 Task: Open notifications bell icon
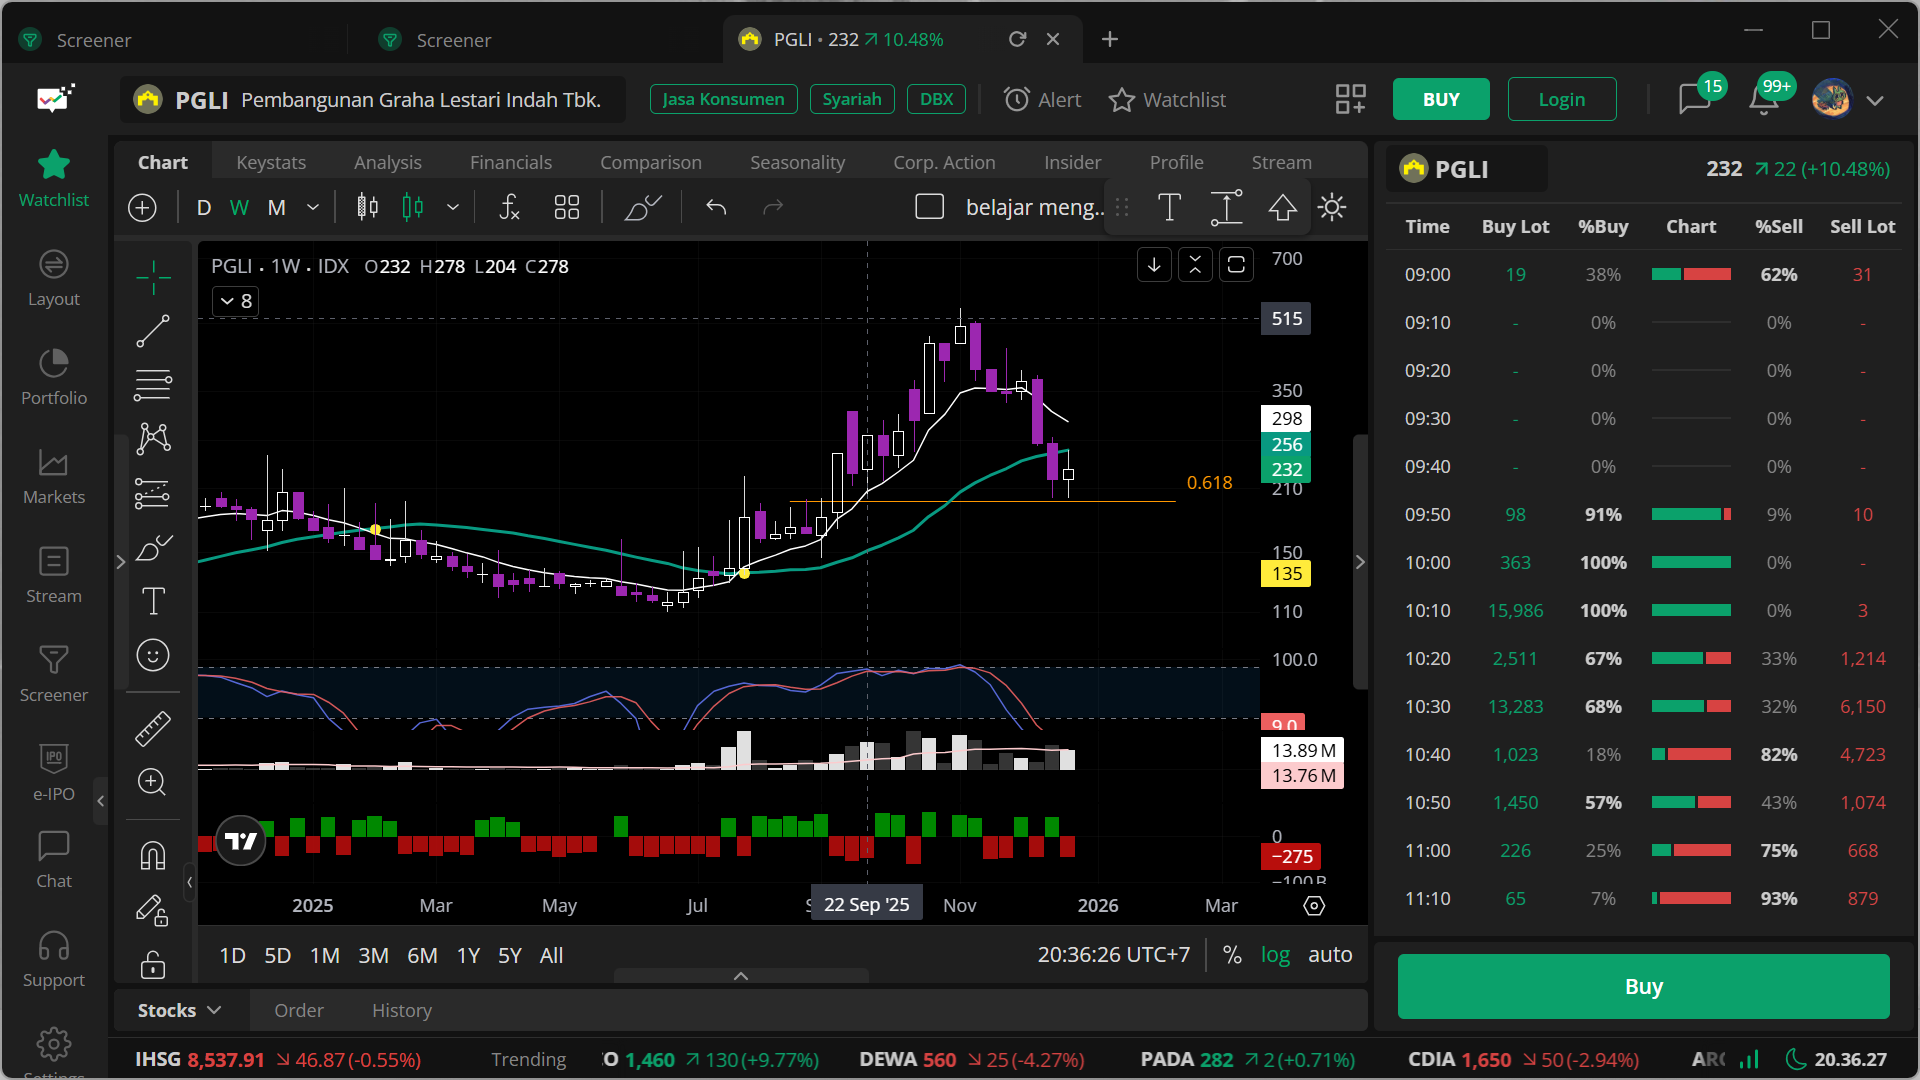click(x=1763, y=100)
